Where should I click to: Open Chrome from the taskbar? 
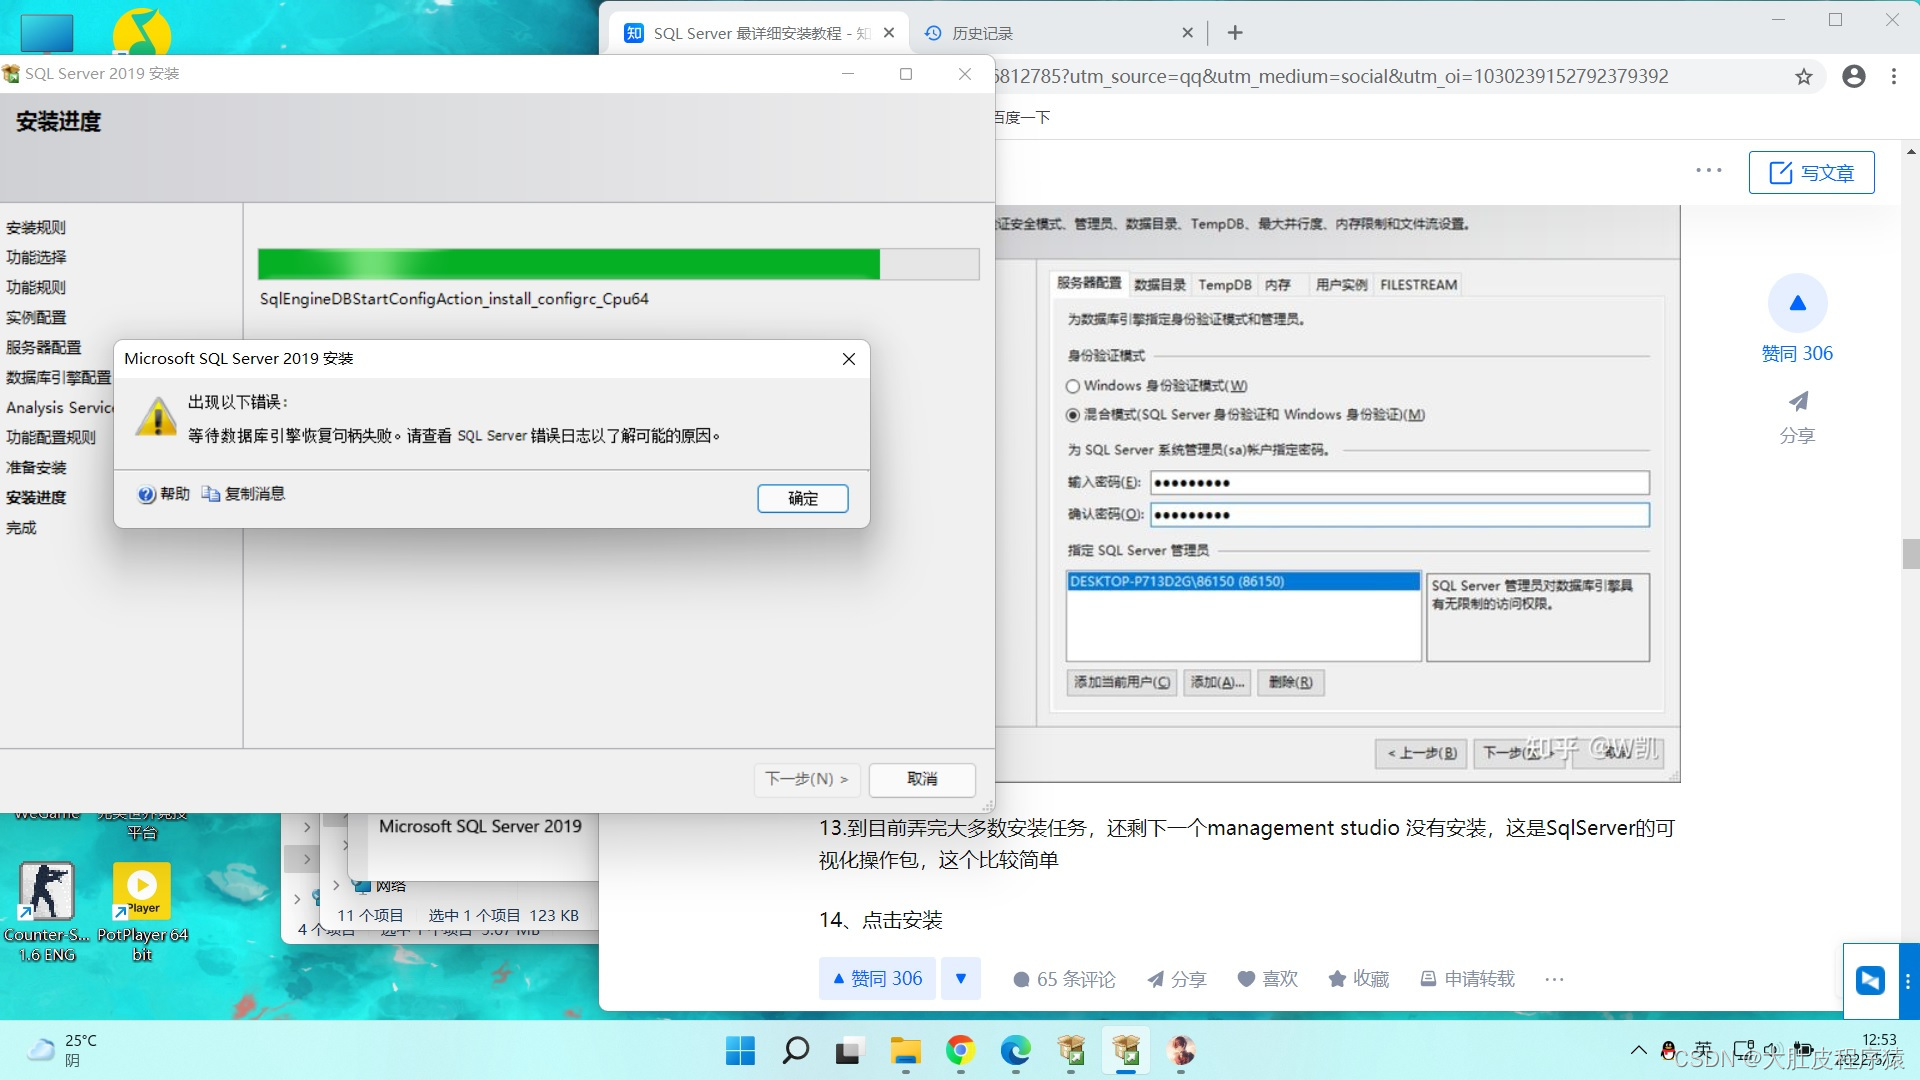coord(960,1051)
